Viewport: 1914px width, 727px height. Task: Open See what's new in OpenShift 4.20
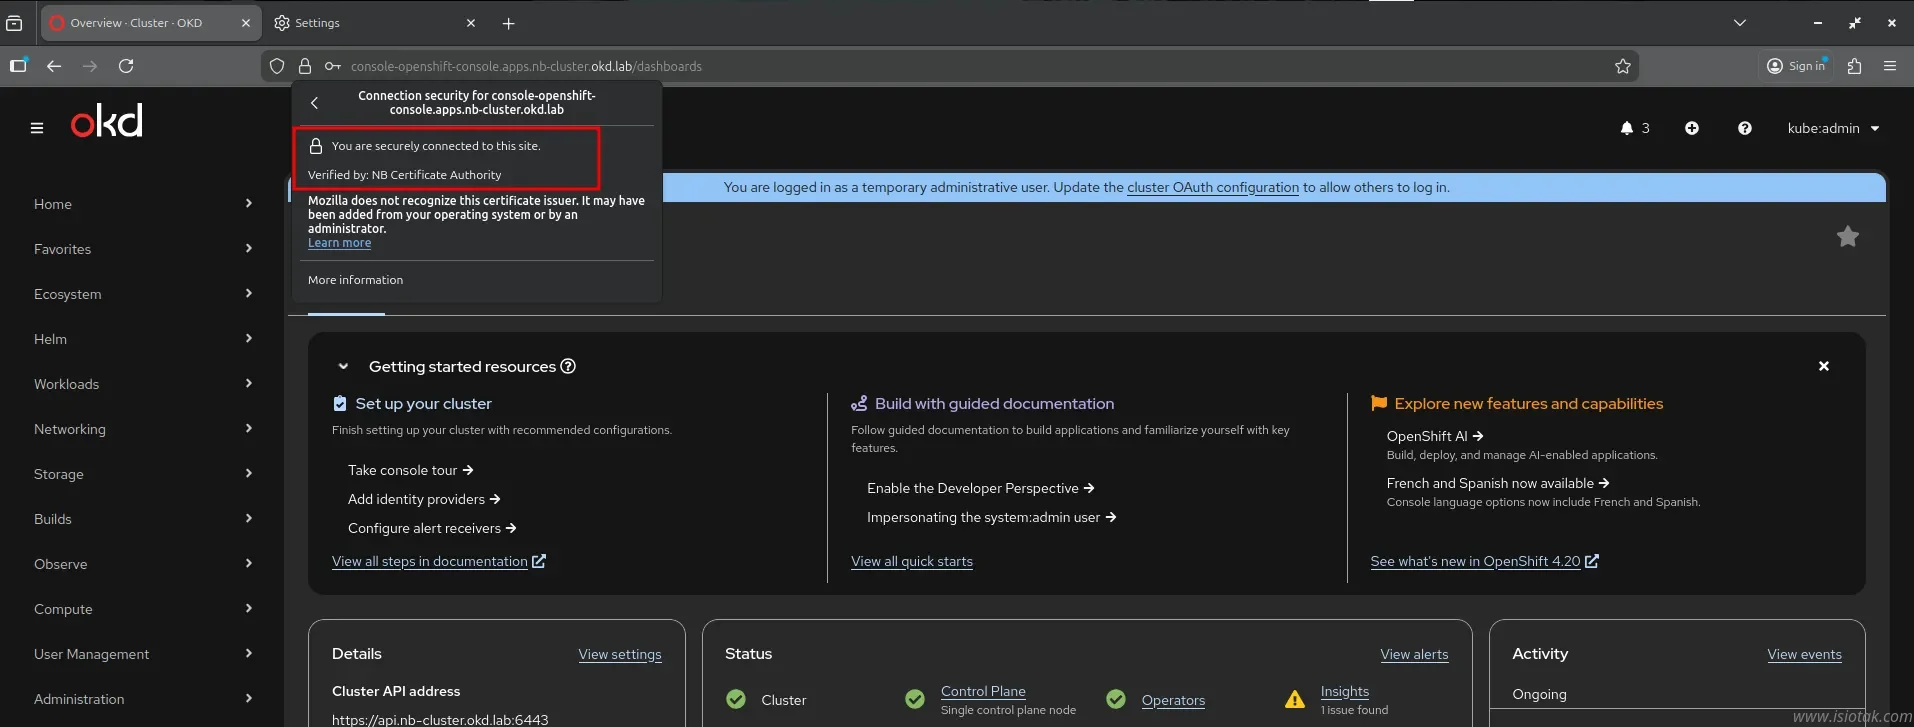tap(1484, 561)
